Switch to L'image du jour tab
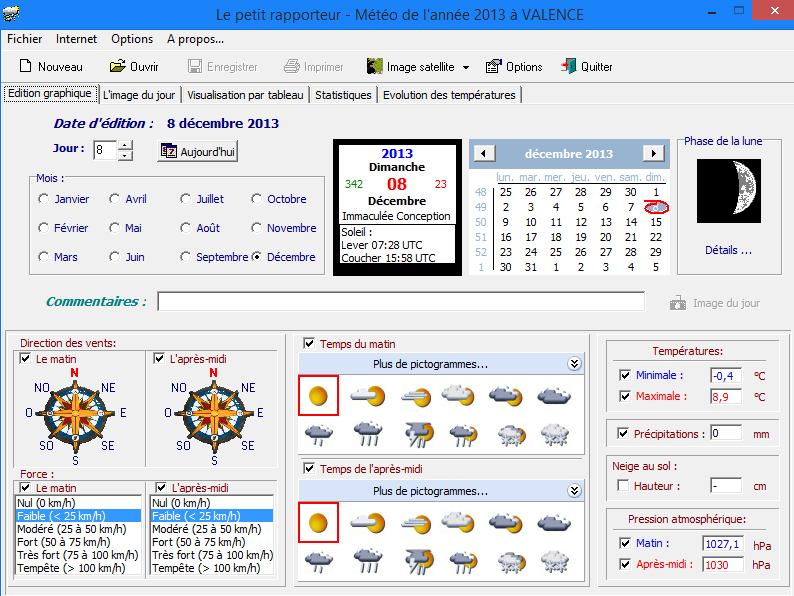The width and height of the screenshot is (794, 596). pyautogui.click(x=139, y=95)
